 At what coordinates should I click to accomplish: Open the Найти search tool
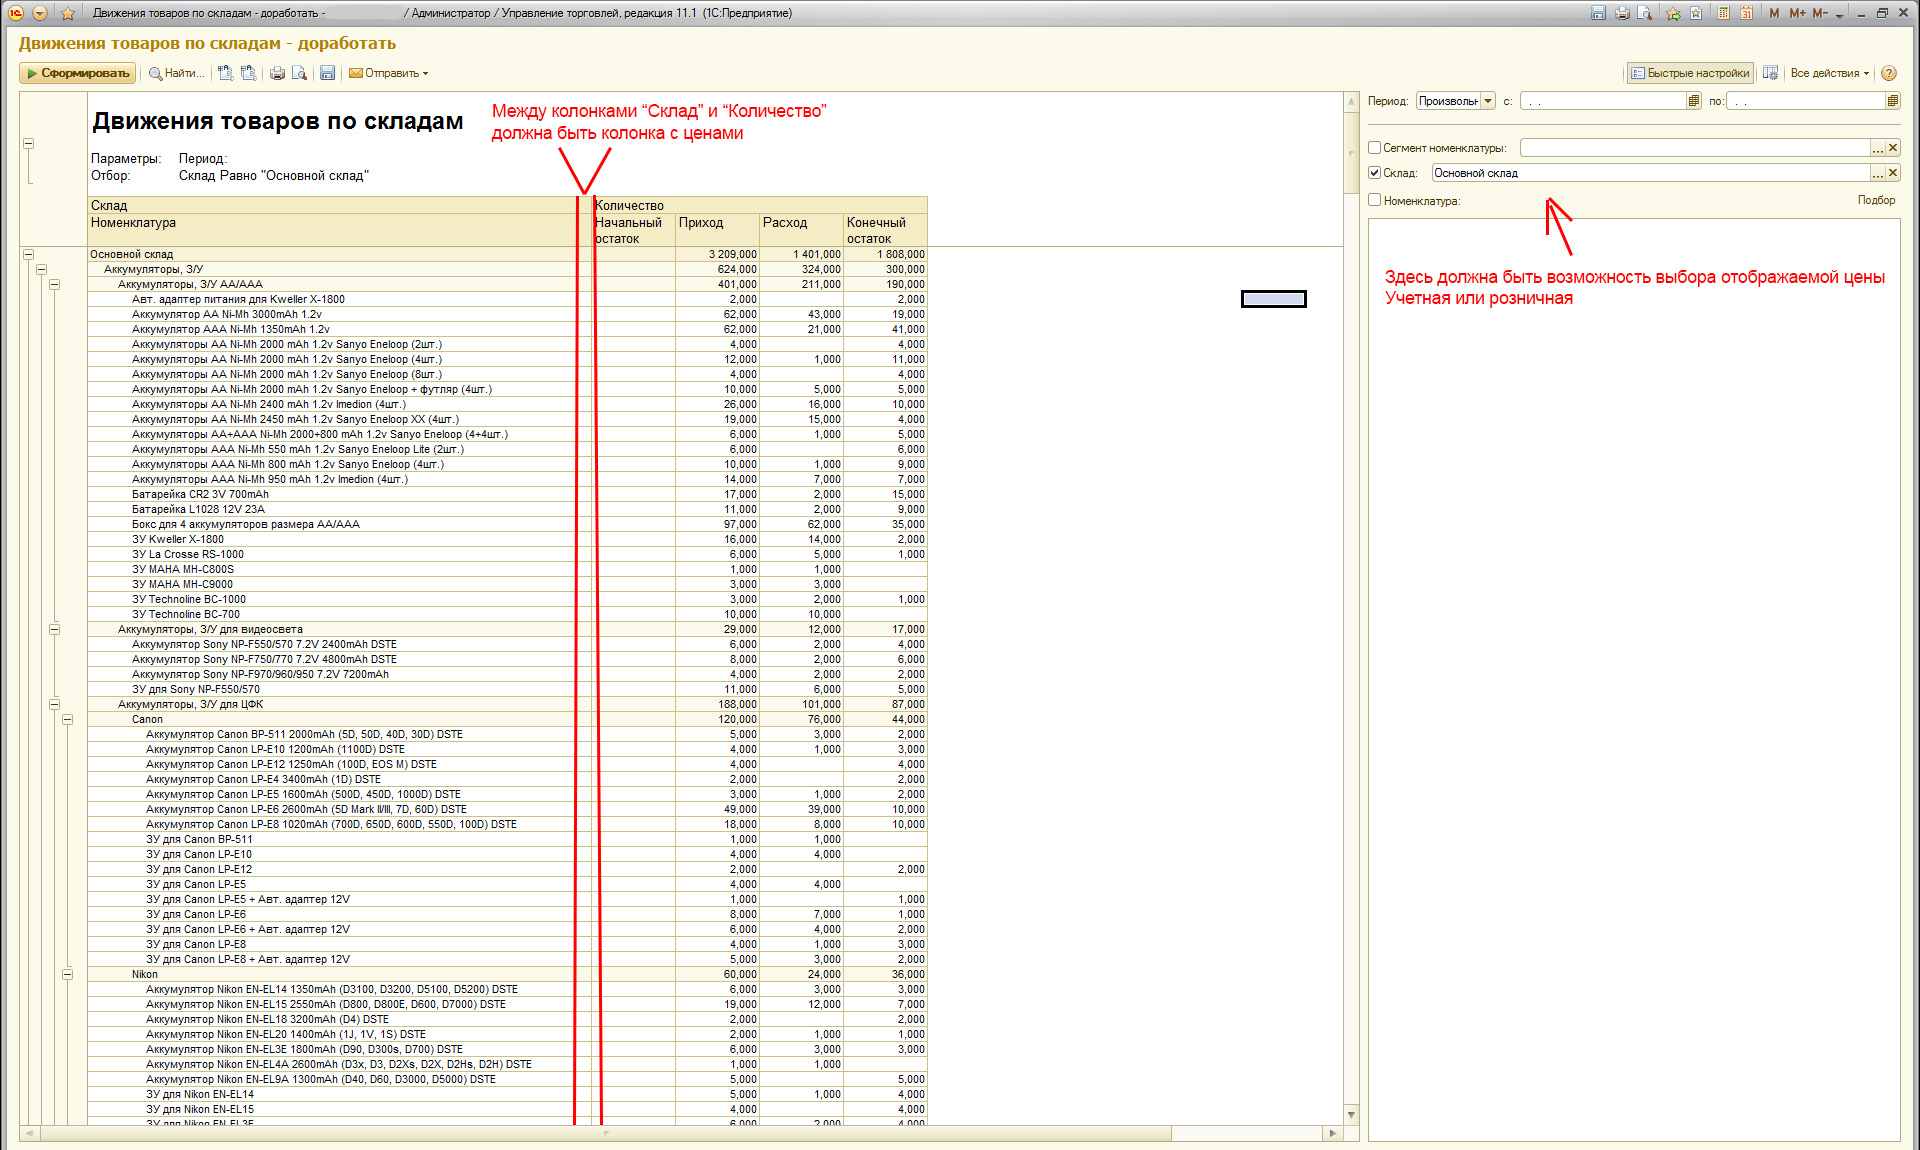(x=176, y=73)
